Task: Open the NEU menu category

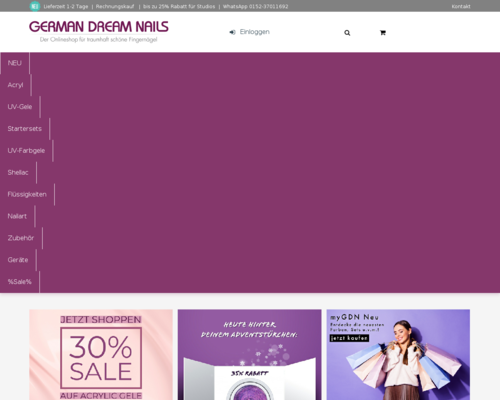Action: [x=15, y=63]
